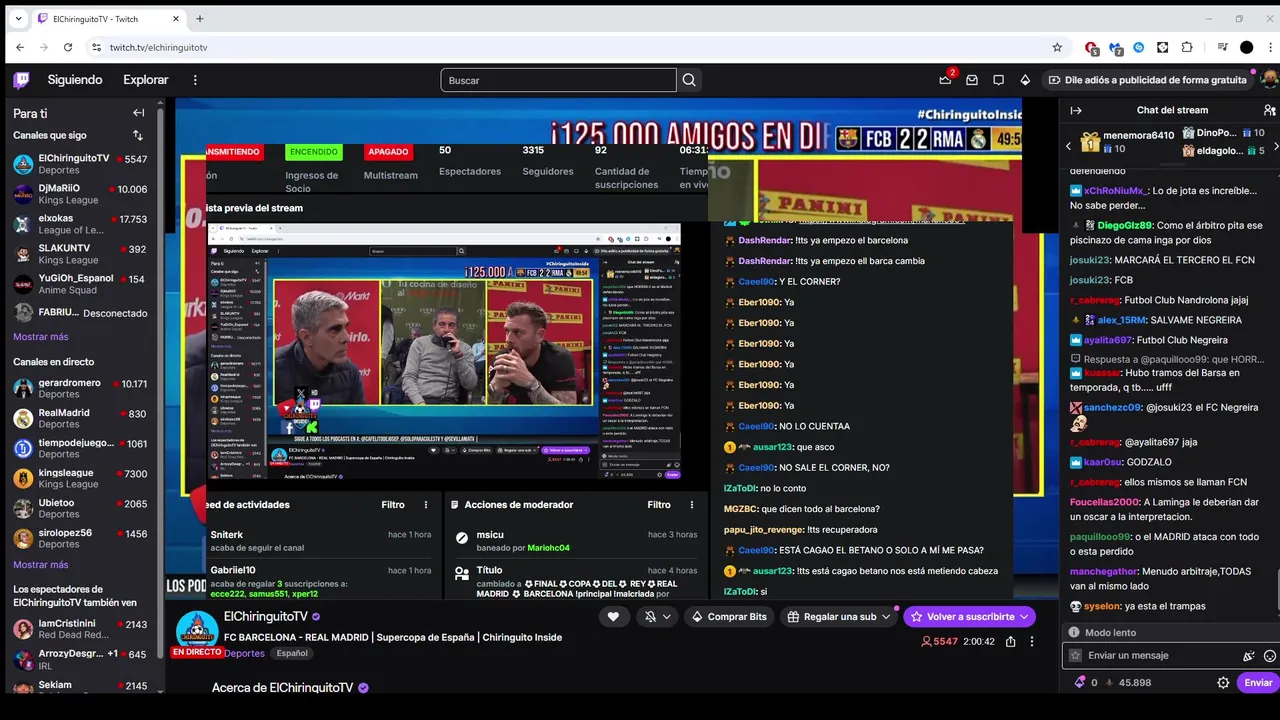Viewport: 1280px width, 720px height.
Task: Collapse the stream chat panel
Action: coord(1076,110)
